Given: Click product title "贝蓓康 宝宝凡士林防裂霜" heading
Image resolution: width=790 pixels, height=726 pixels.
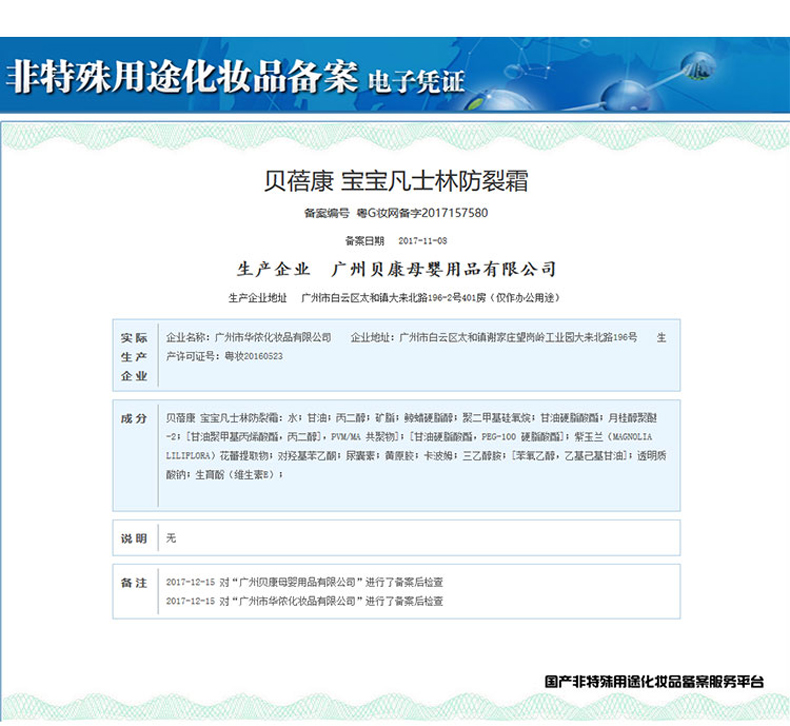Looking at the screenshot, I should 396,181.
